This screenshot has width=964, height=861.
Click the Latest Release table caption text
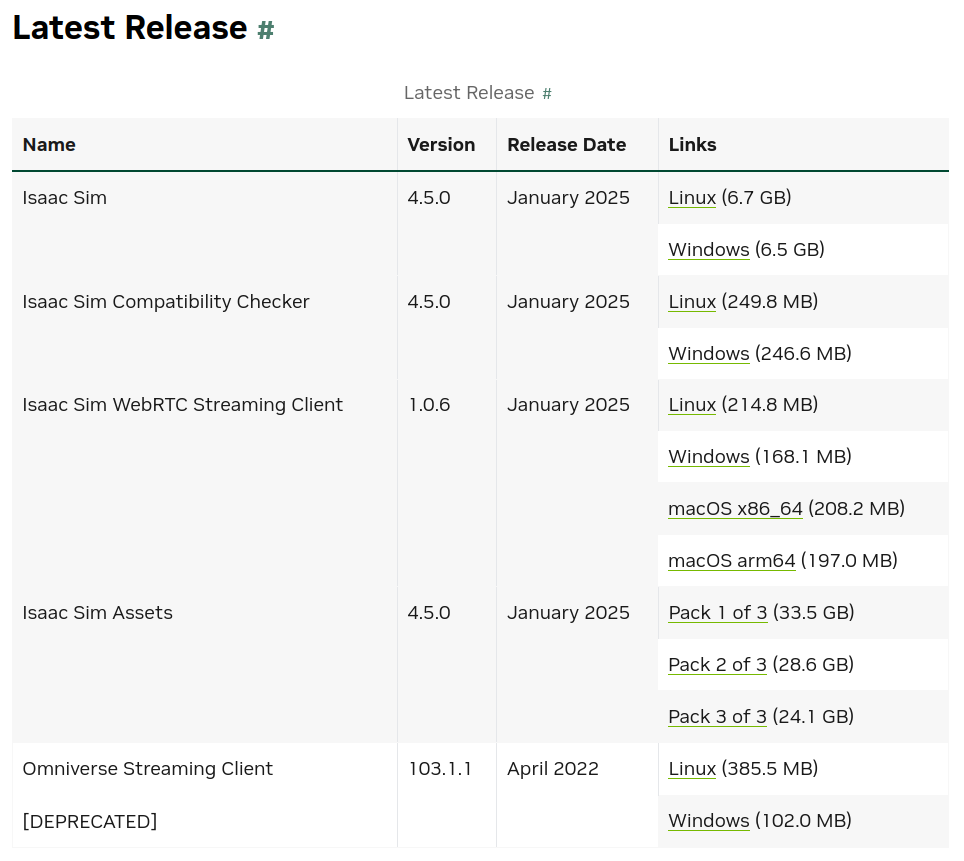(469, 93)
